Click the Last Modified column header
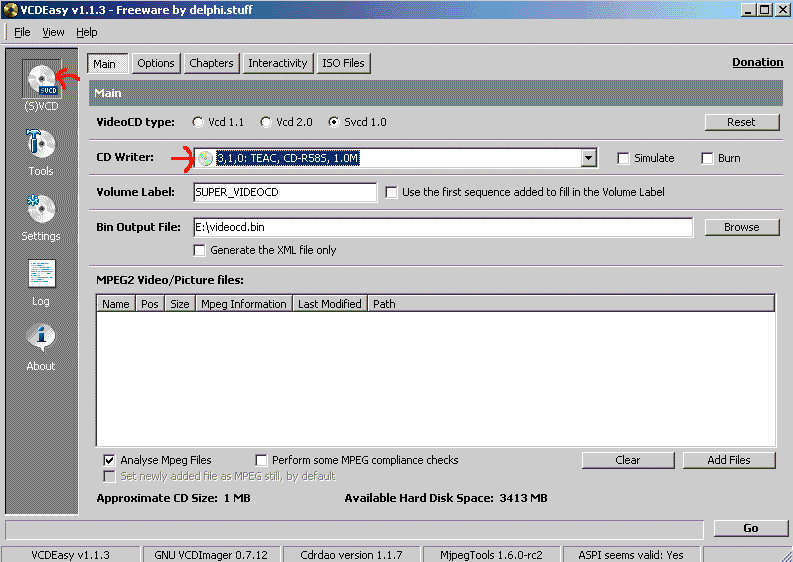The width and height of the screenshot is (793, 562). [x=330, y=304]
